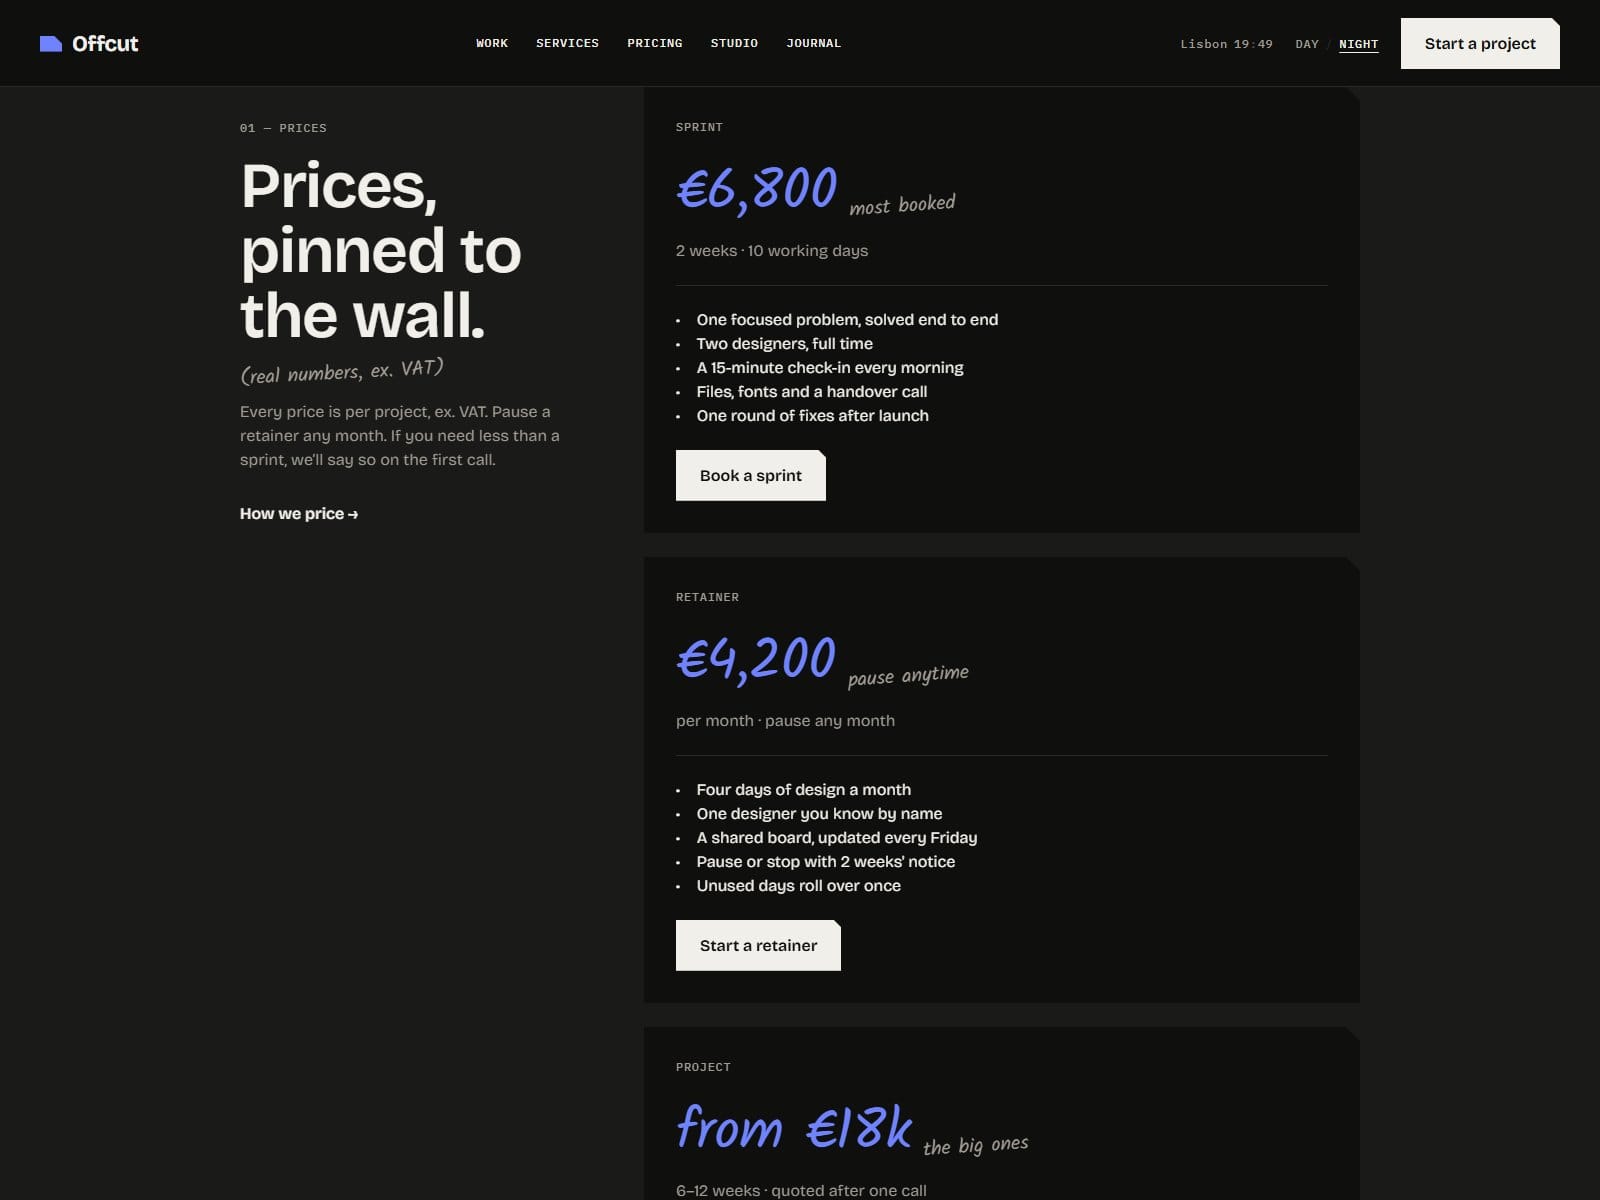Click the €4,200 retainer price

[756, 659]
